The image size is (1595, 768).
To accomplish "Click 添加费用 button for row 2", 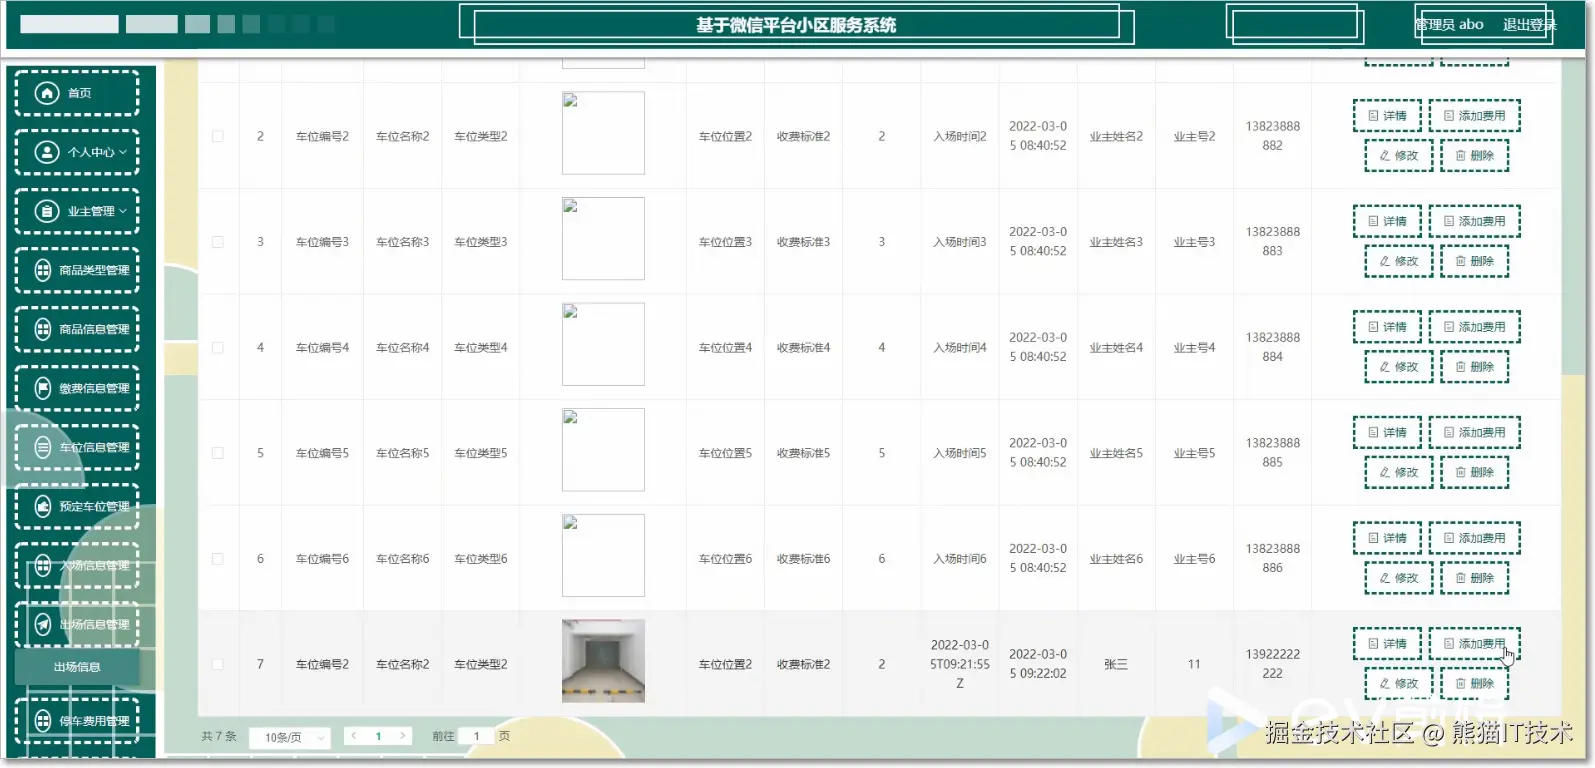I will [1475, 116].
